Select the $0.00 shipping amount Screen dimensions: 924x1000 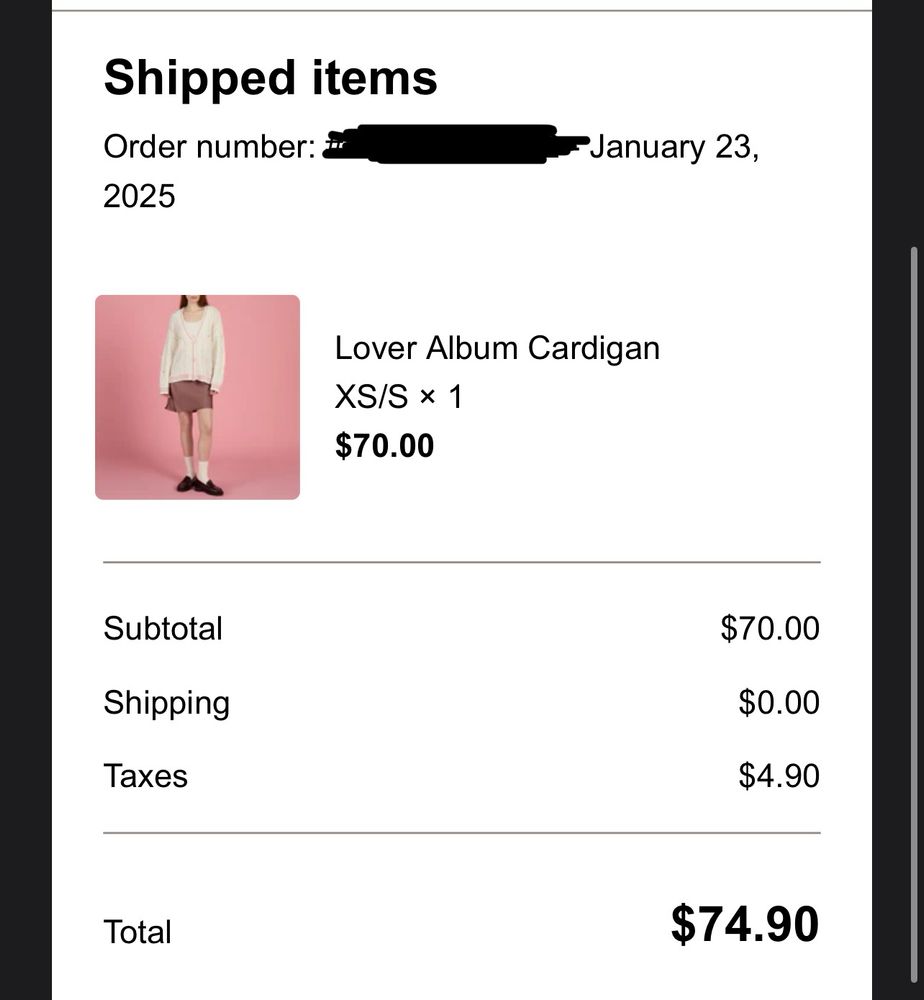(778, 703)
